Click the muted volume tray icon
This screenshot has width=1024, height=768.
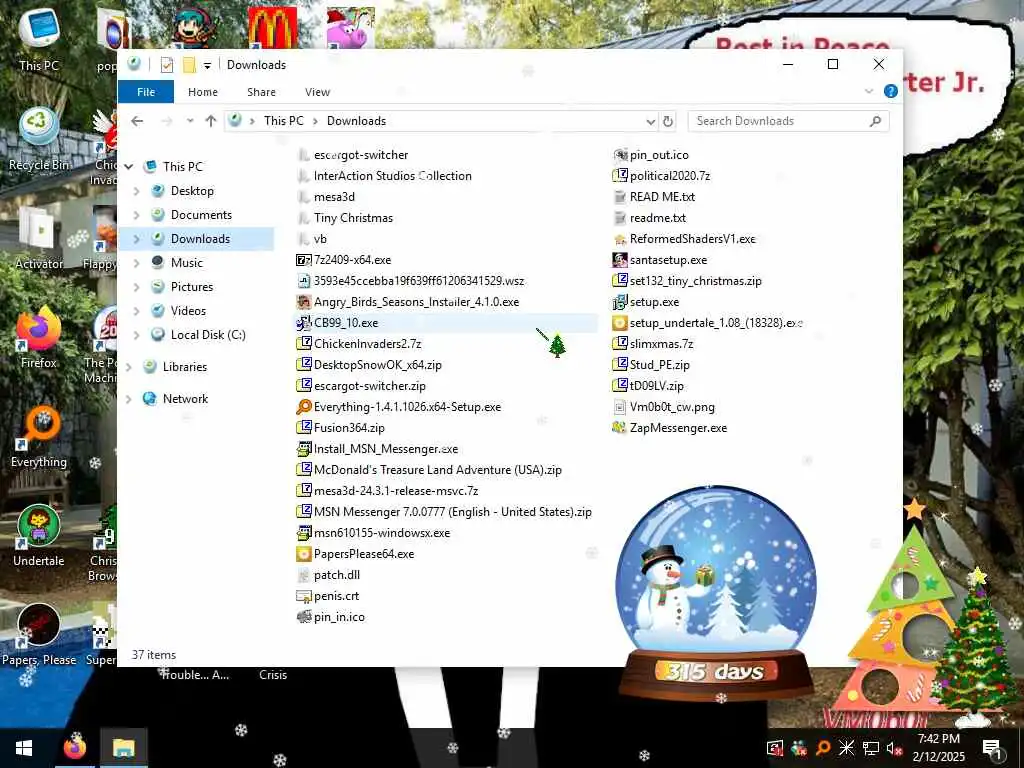[x=894, y=748]
